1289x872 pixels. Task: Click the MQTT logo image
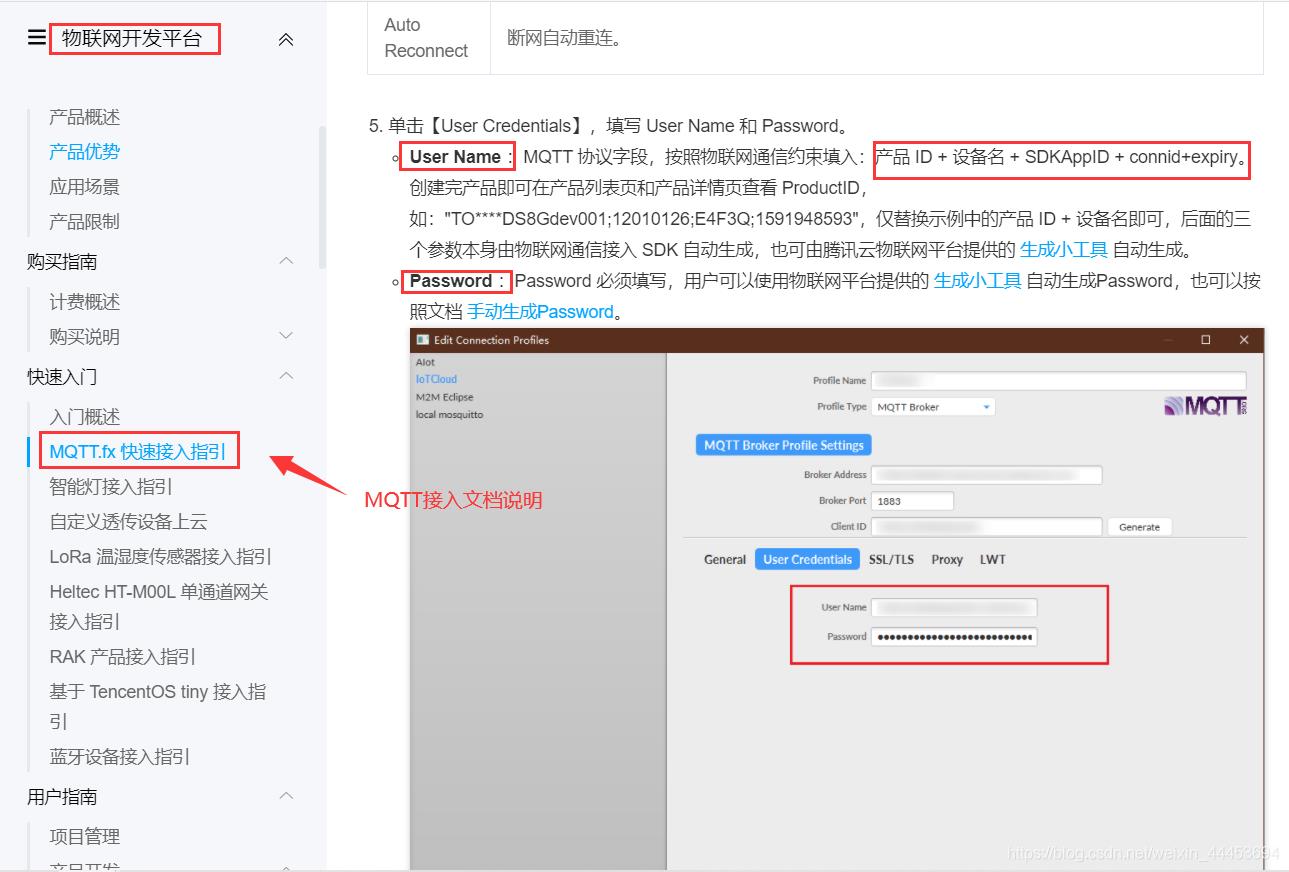1206,406
